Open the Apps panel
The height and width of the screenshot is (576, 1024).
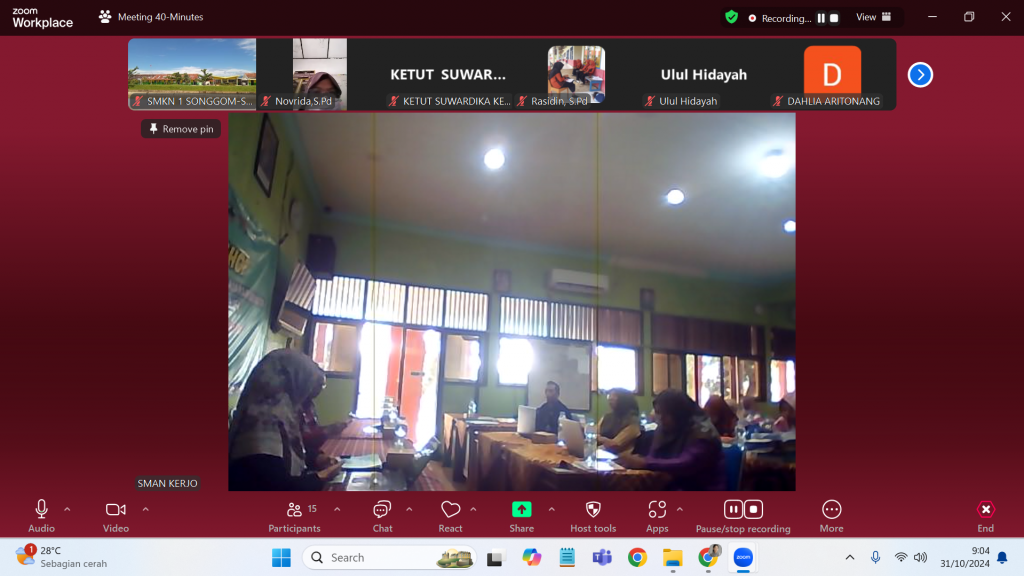[x=657, y=516]
